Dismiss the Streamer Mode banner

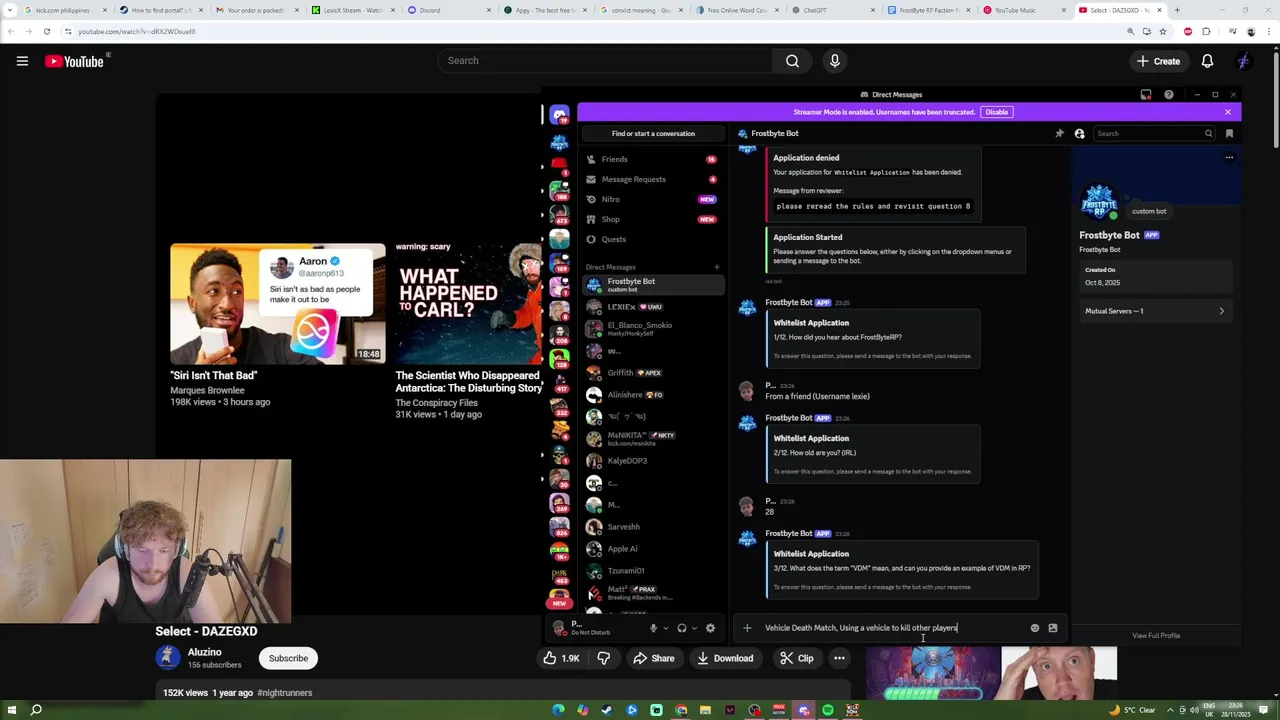[1228, 112]
